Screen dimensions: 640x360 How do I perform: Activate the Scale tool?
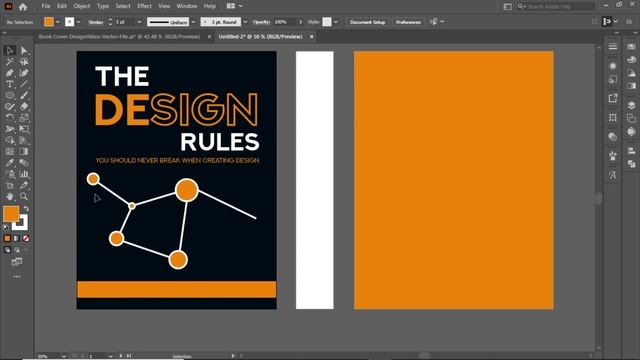(x=24, y=118)
